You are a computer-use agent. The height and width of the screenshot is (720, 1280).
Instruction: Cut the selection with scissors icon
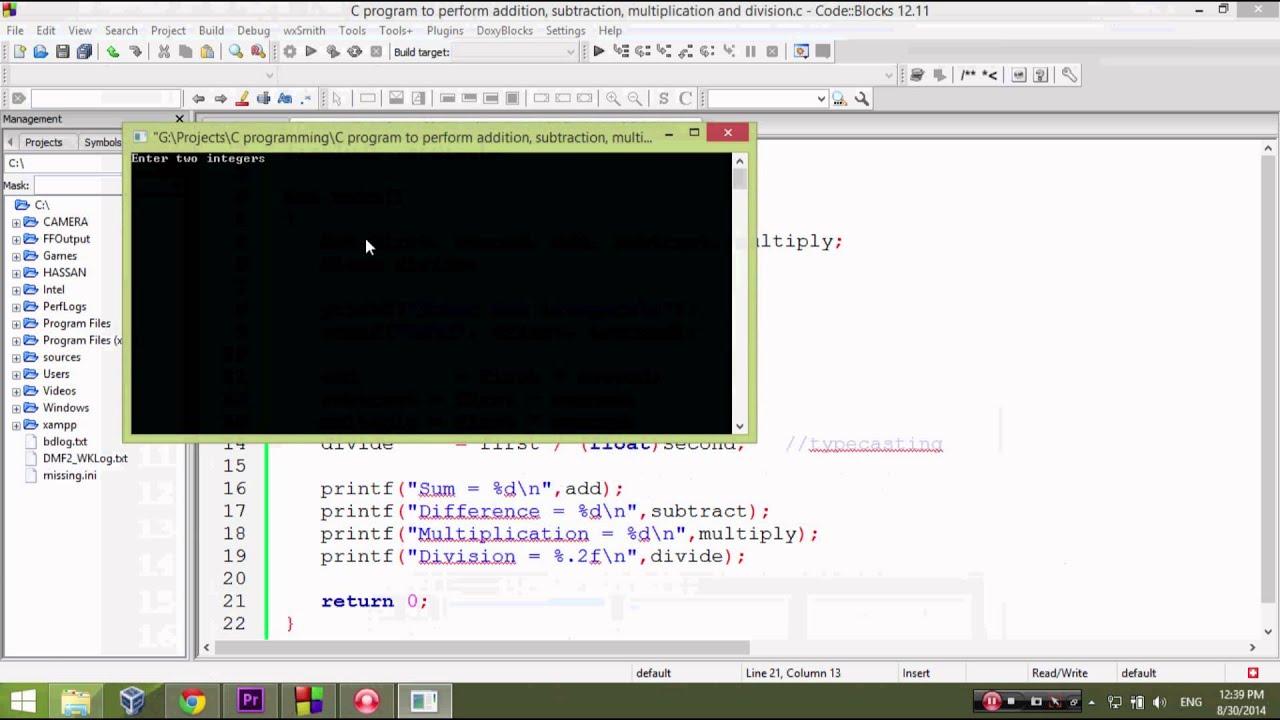[164, 52]
